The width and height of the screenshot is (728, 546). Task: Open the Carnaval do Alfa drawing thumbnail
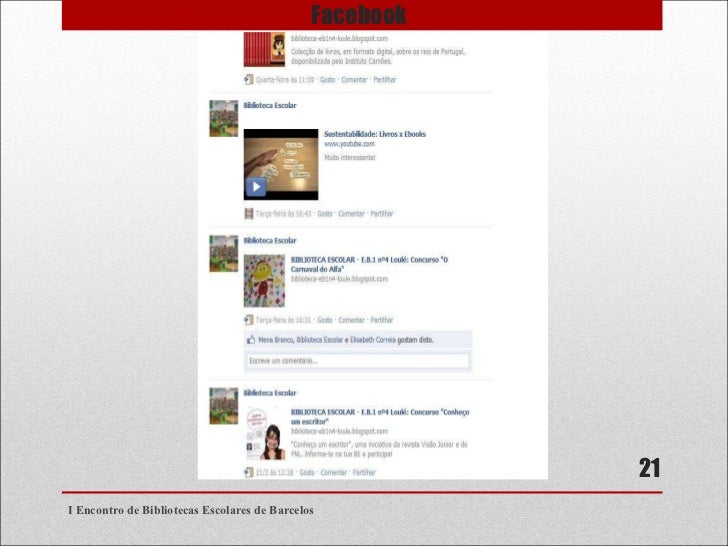coord(264,281)
